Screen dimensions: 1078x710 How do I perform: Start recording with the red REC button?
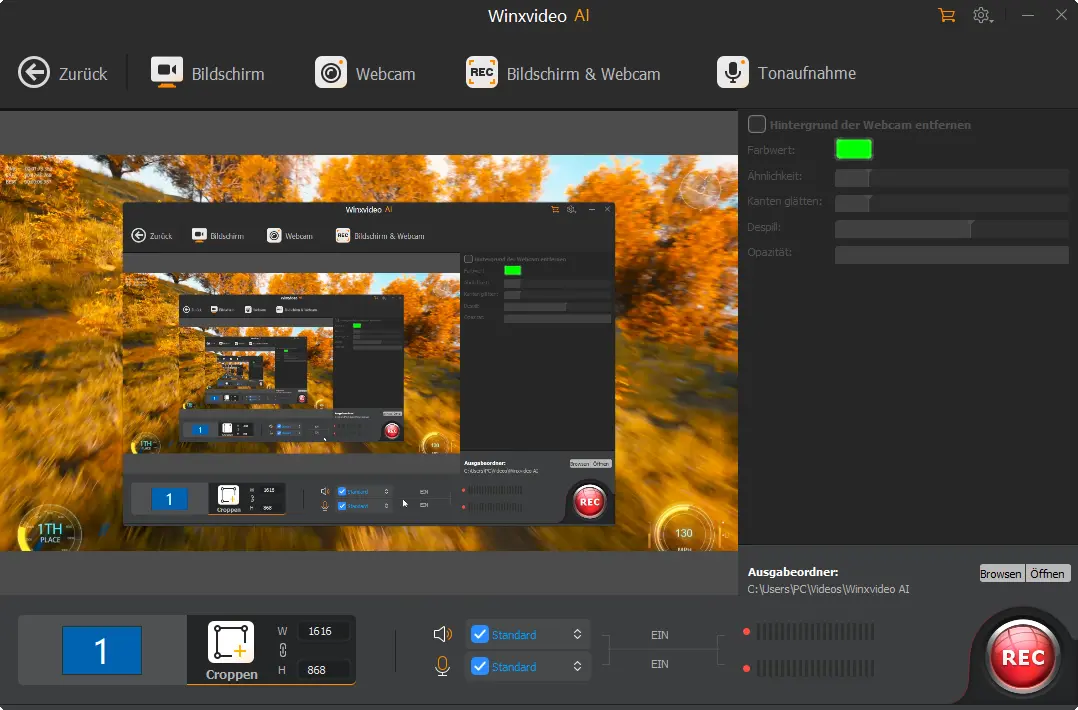coord(1022,657)
